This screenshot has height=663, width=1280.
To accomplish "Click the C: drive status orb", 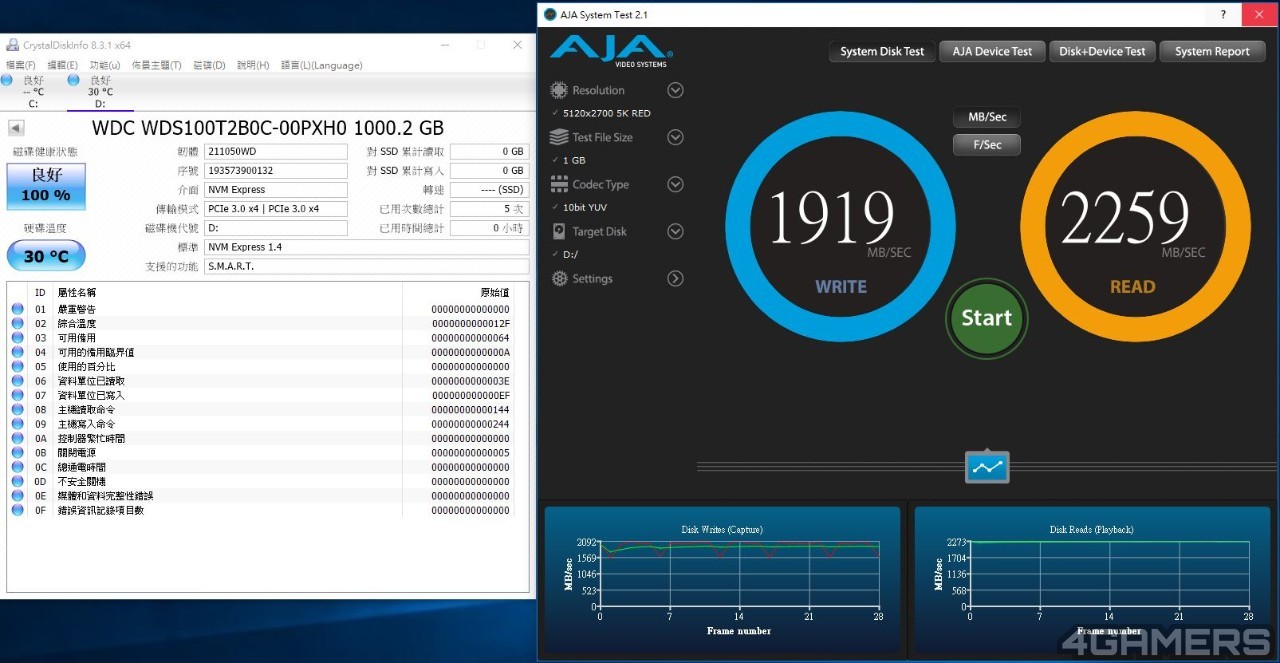I will pyautogui.click(x=7, y=80).
